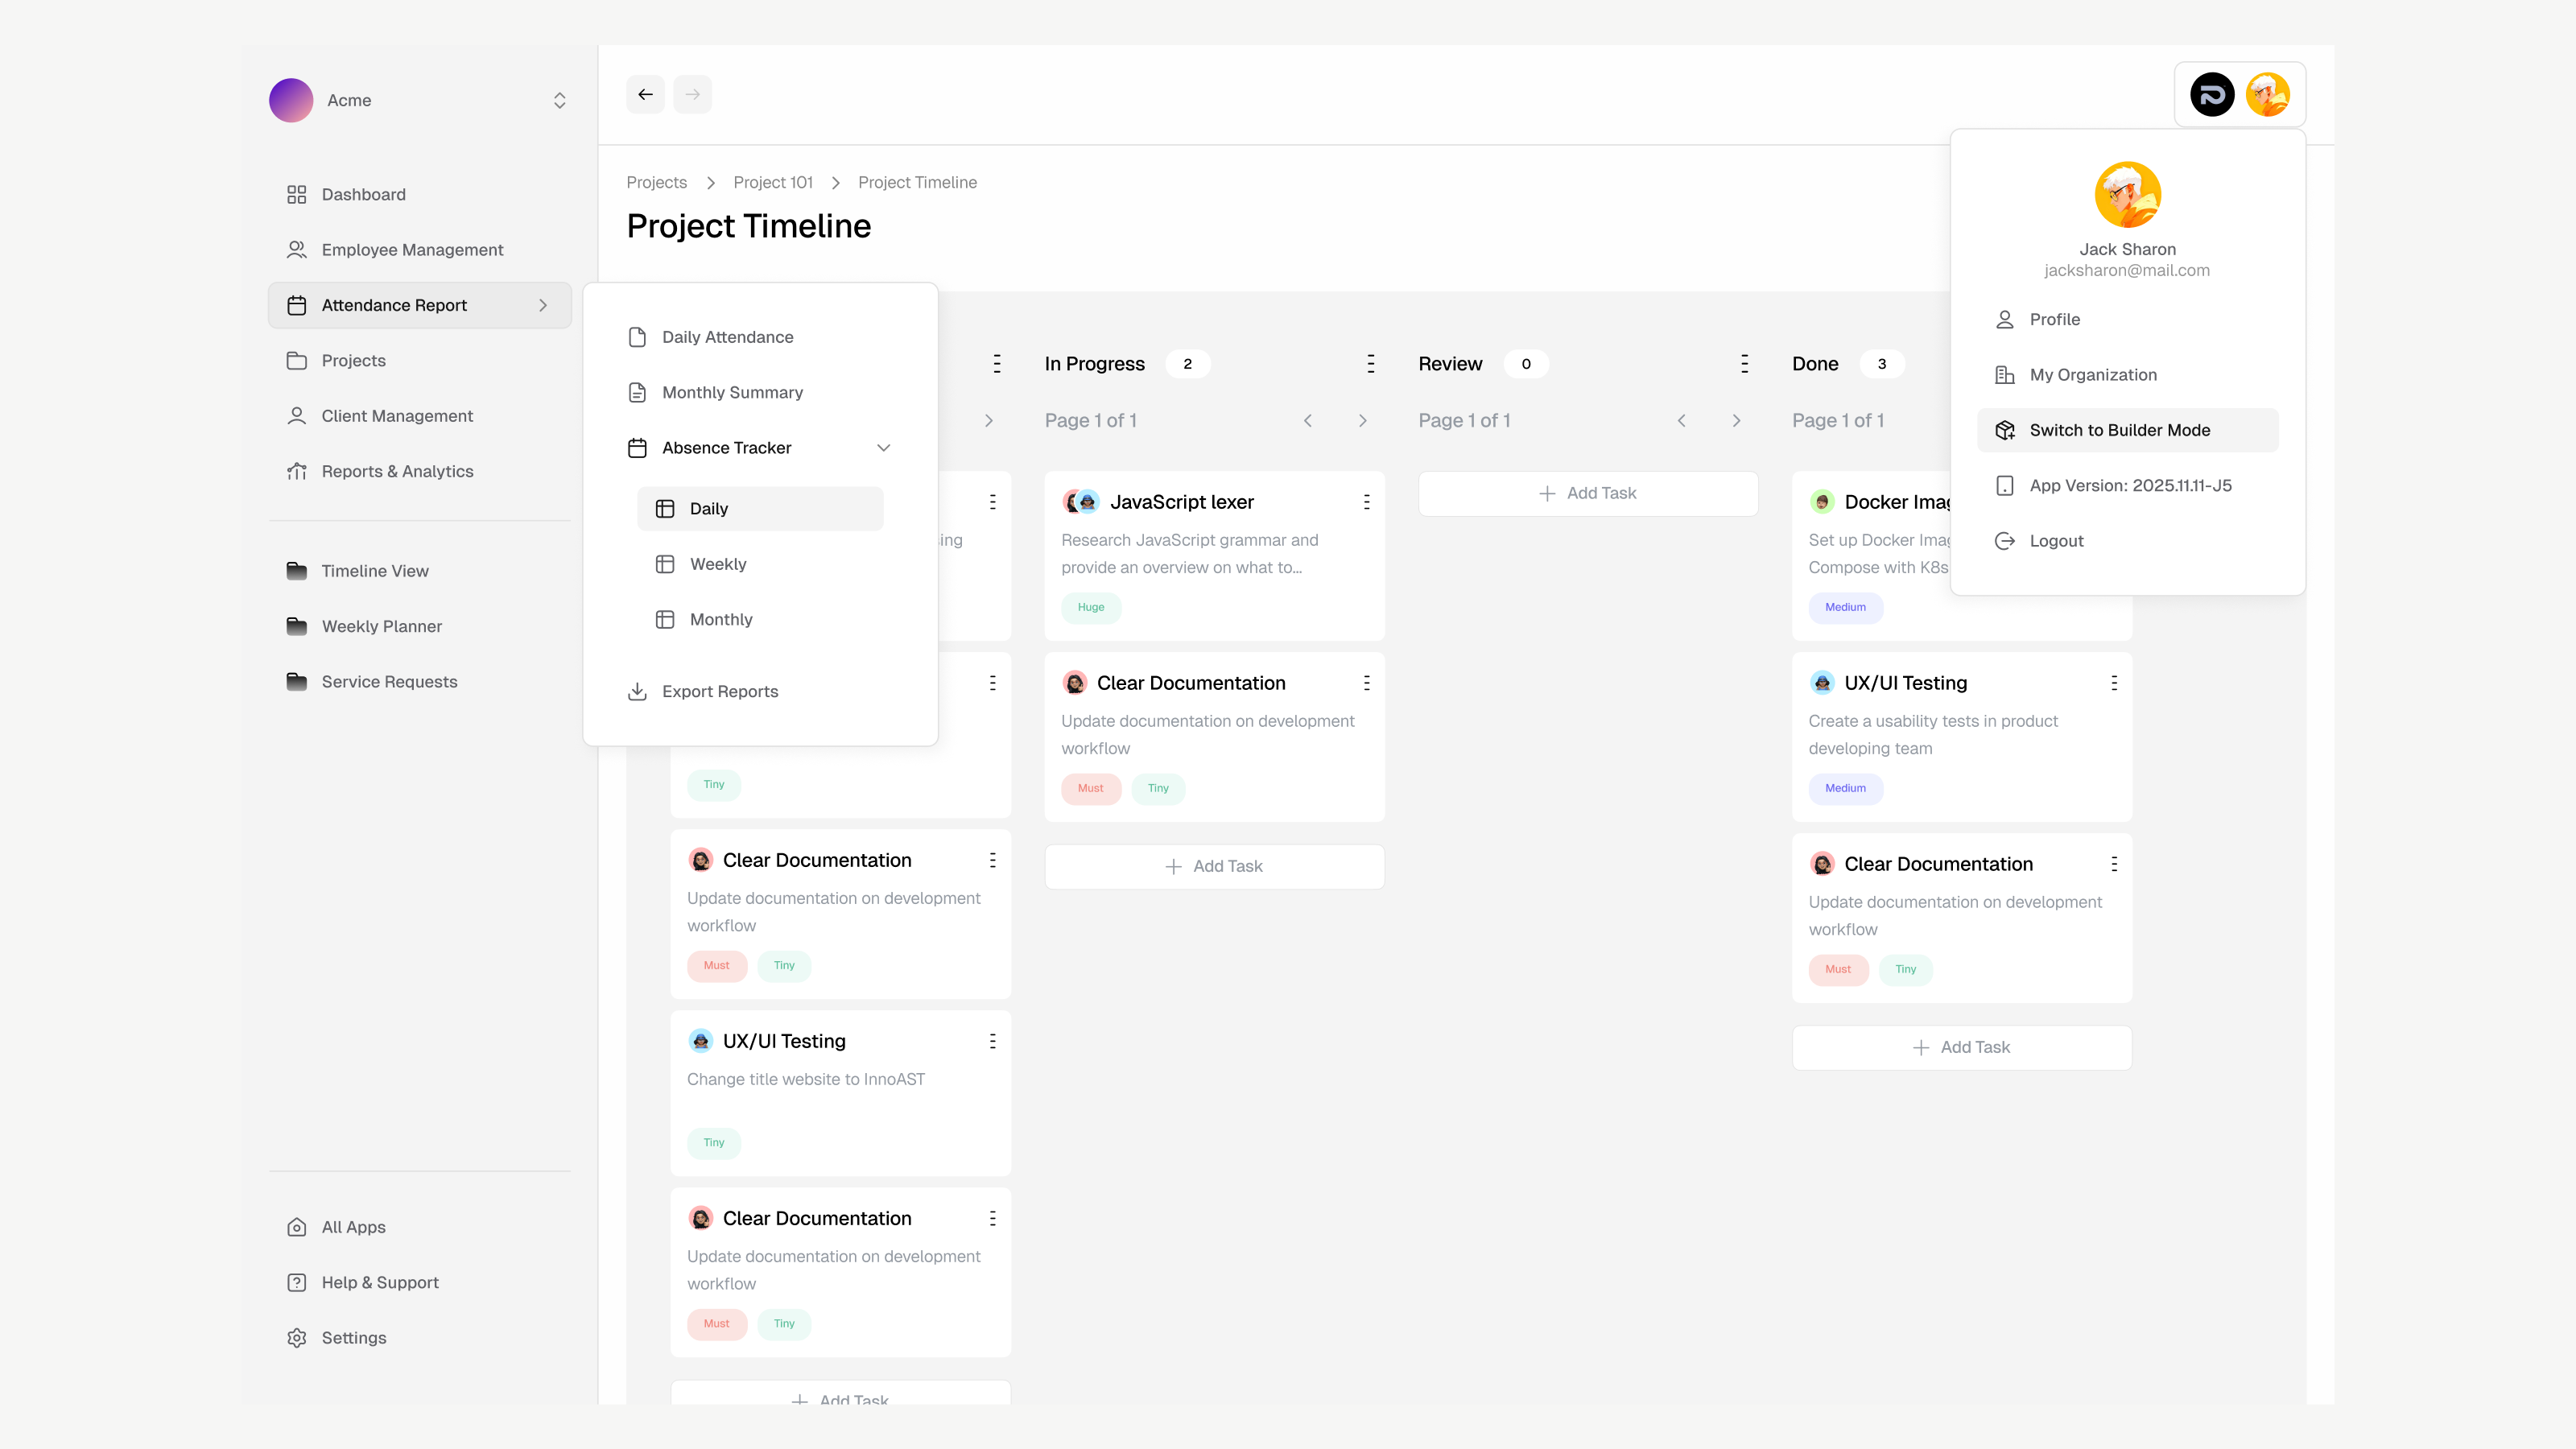
Task: Open Settings gear in sidebar
Action: coord(296,1338)
